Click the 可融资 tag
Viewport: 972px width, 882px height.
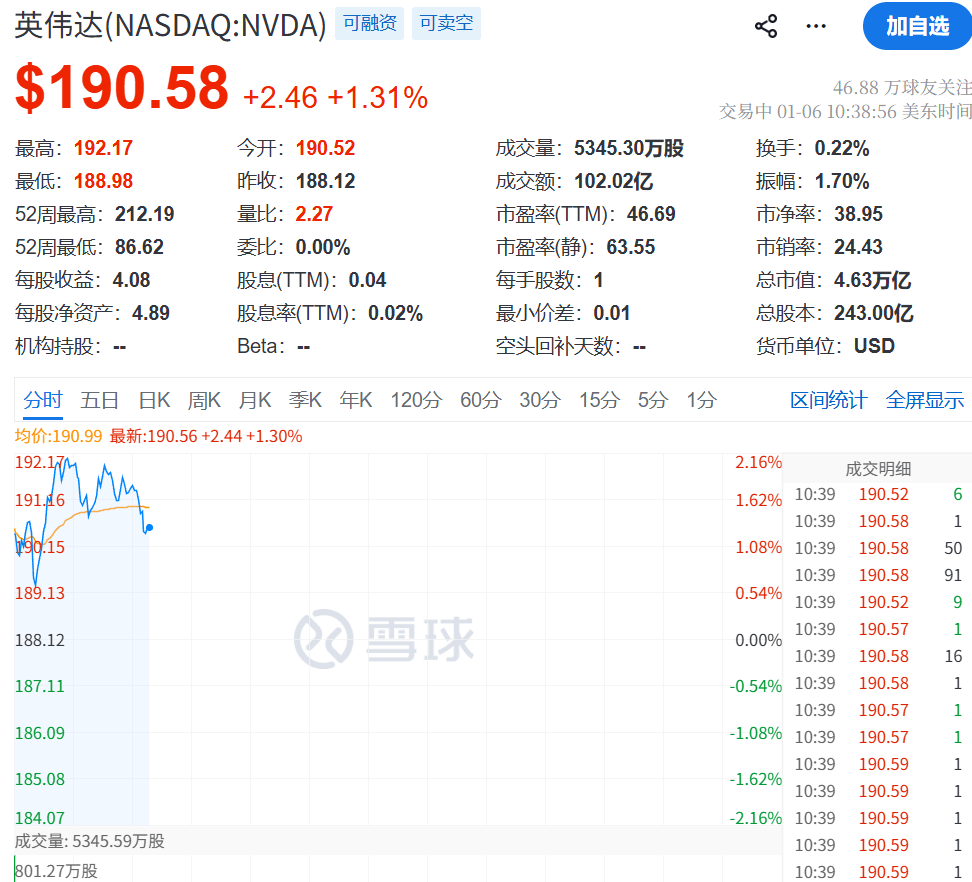tap(369, 23)
